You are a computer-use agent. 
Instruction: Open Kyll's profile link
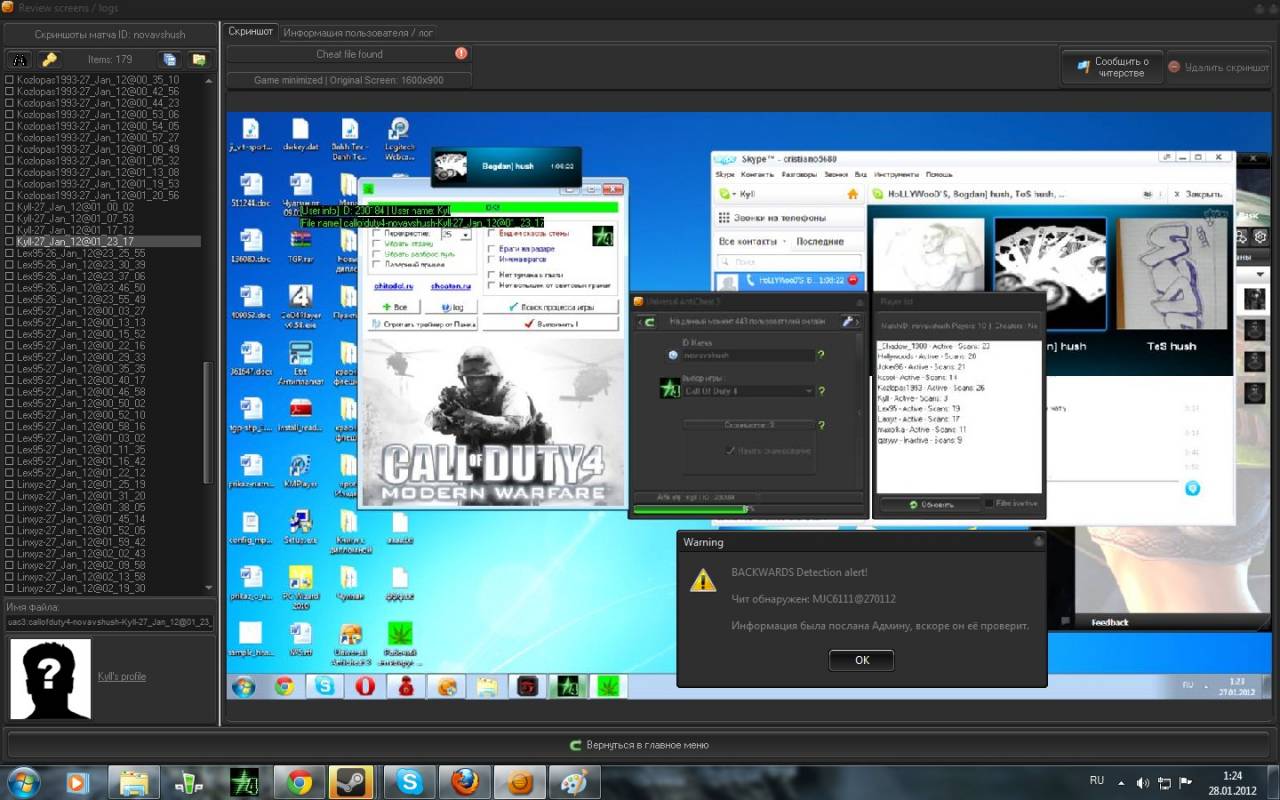(x=122, y=677)
